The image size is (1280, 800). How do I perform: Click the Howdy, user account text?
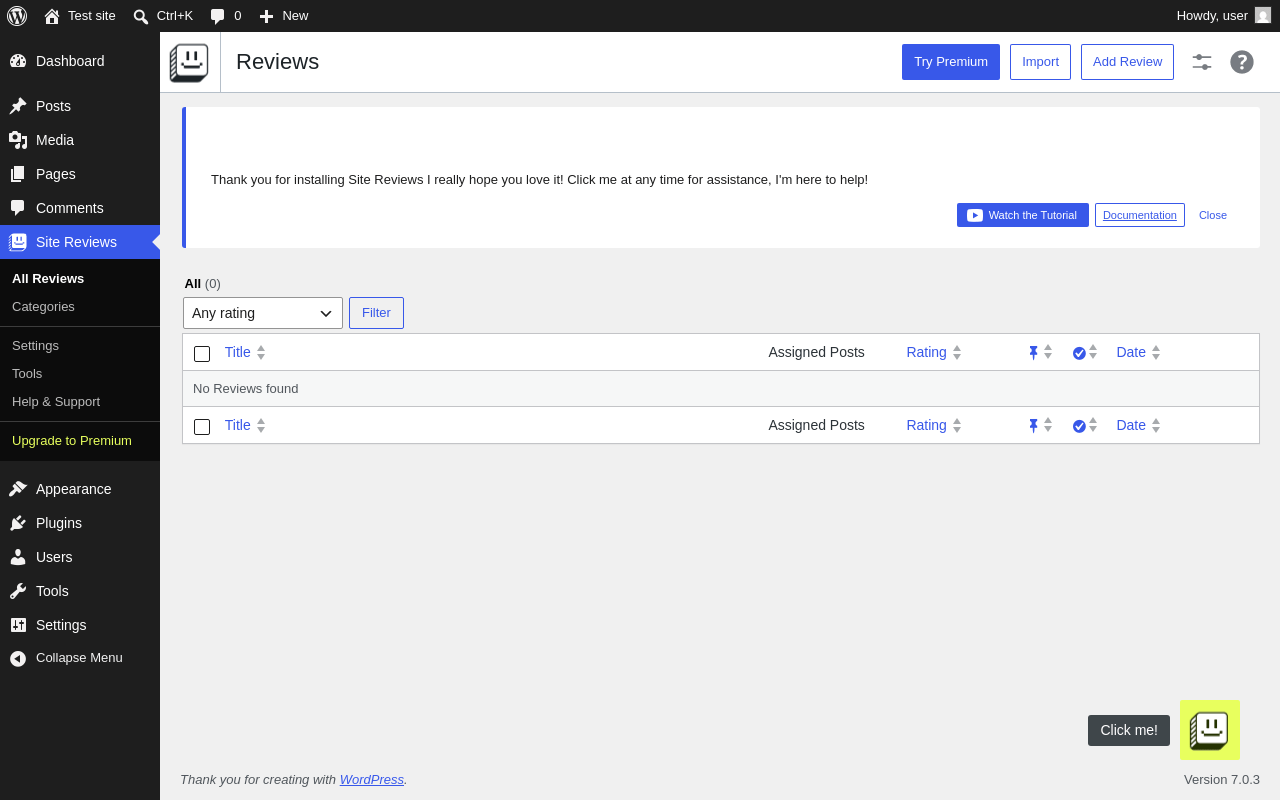1212,15
